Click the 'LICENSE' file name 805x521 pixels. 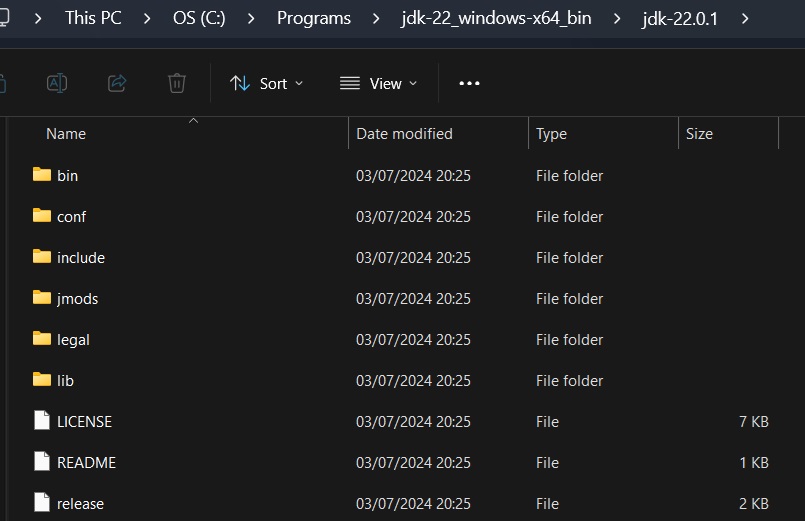pyautogui.click(x=84, y=422)
